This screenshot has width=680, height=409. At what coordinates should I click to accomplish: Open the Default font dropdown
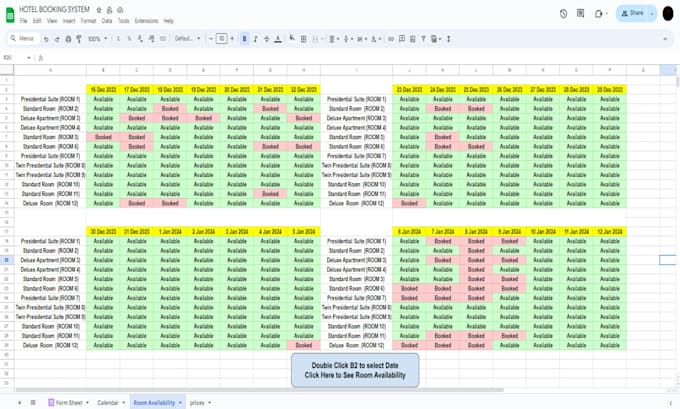coord(187,39)
